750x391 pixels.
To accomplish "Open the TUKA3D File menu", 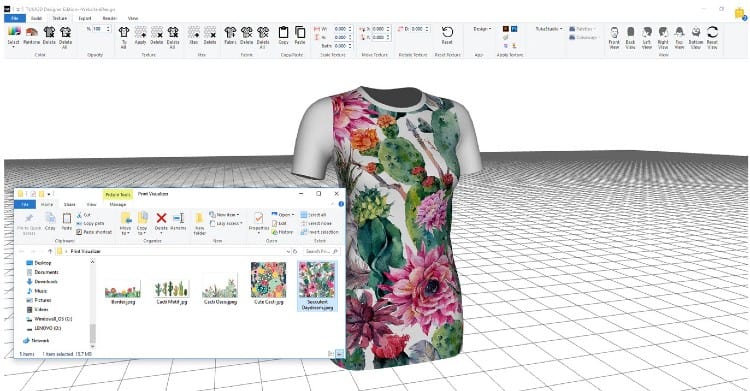I will 15,18.
